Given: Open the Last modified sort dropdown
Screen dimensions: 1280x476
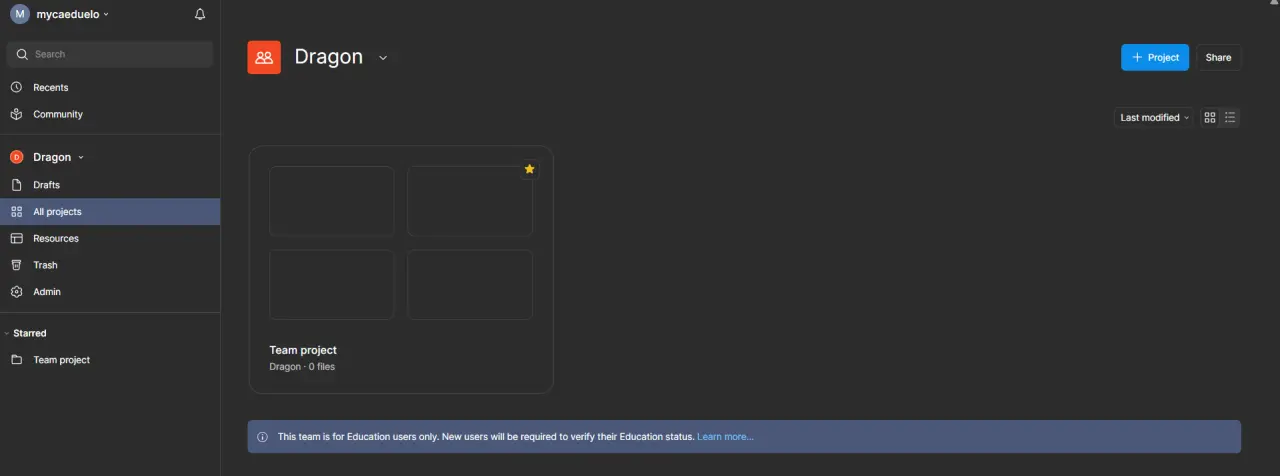Looking at the screenshot, I should click(x=1154, y=117).
